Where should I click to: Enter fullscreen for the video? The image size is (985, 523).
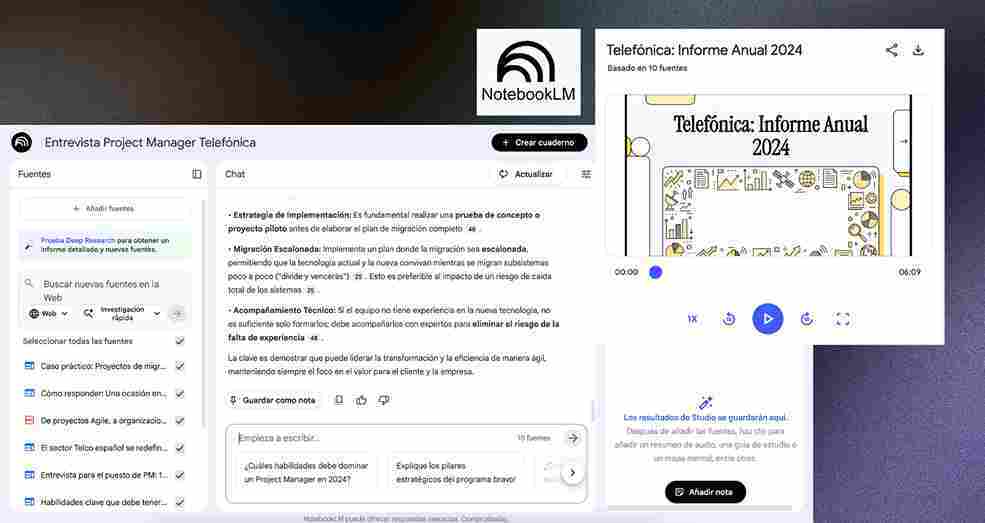click(x=842, y=319)
